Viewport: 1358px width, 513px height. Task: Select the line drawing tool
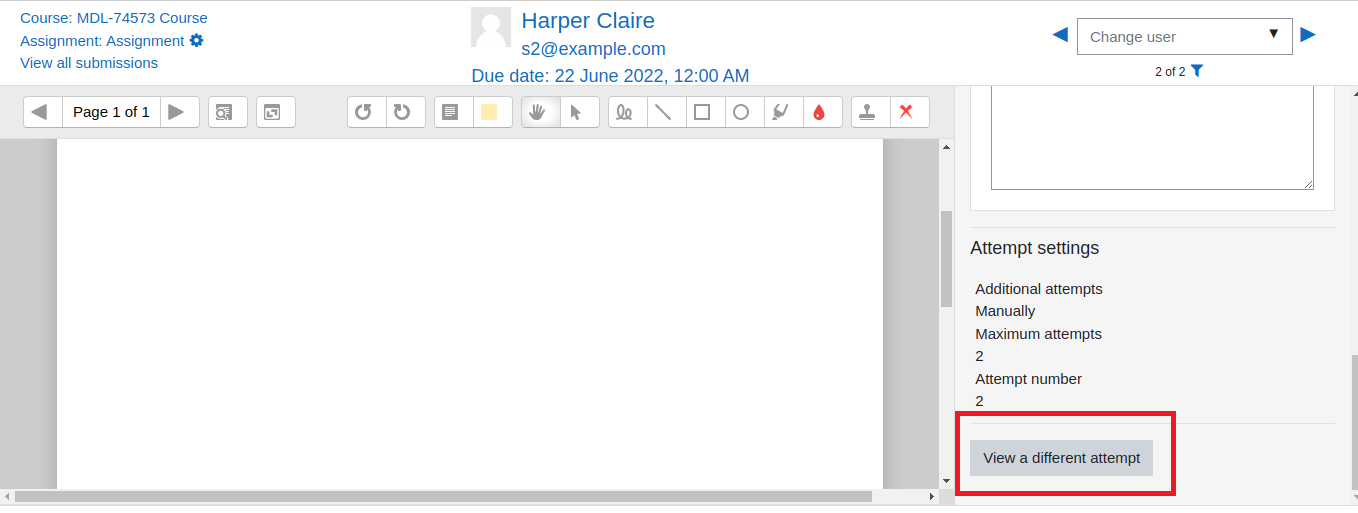[666, 112]
